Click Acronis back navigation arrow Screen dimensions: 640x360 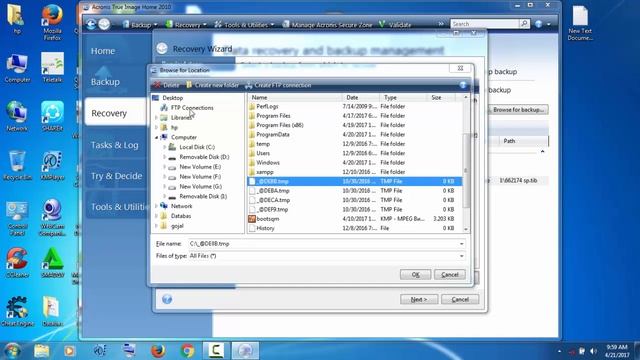(x=91, y=24)
